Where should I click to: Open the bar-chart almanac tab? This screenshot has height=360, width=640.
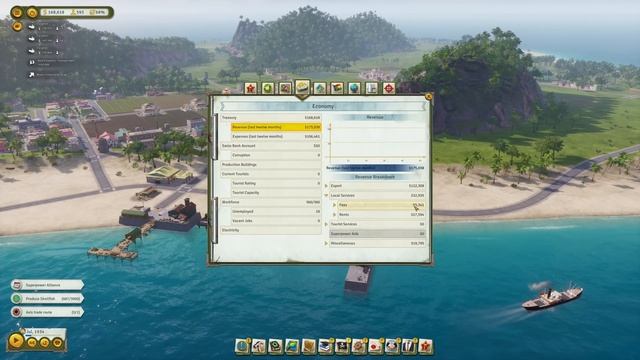point(371,88)
